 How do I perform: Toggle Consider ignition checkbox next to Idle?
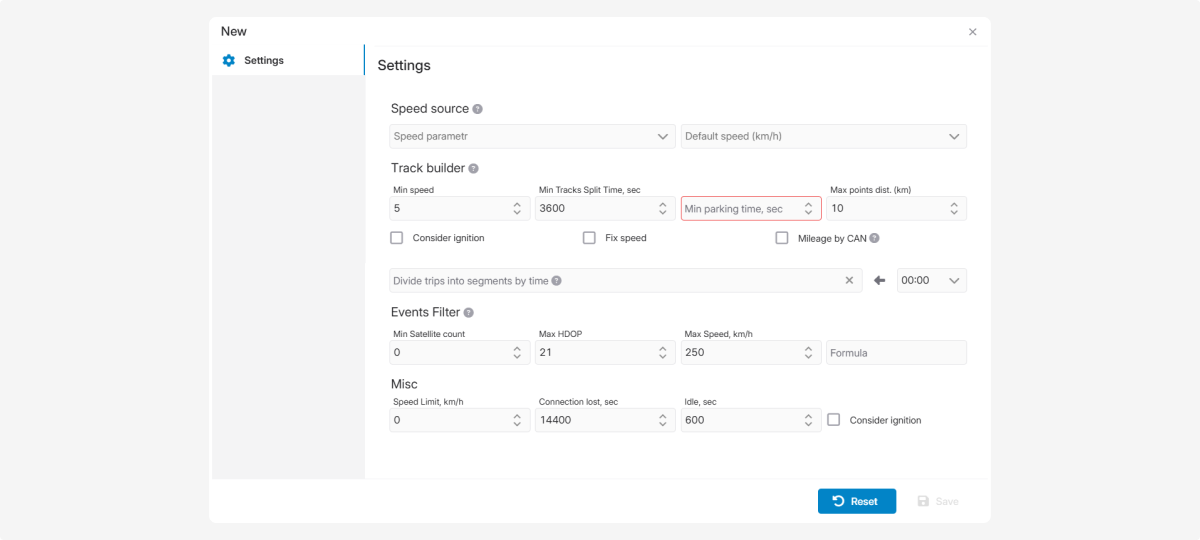coord(833,420)
